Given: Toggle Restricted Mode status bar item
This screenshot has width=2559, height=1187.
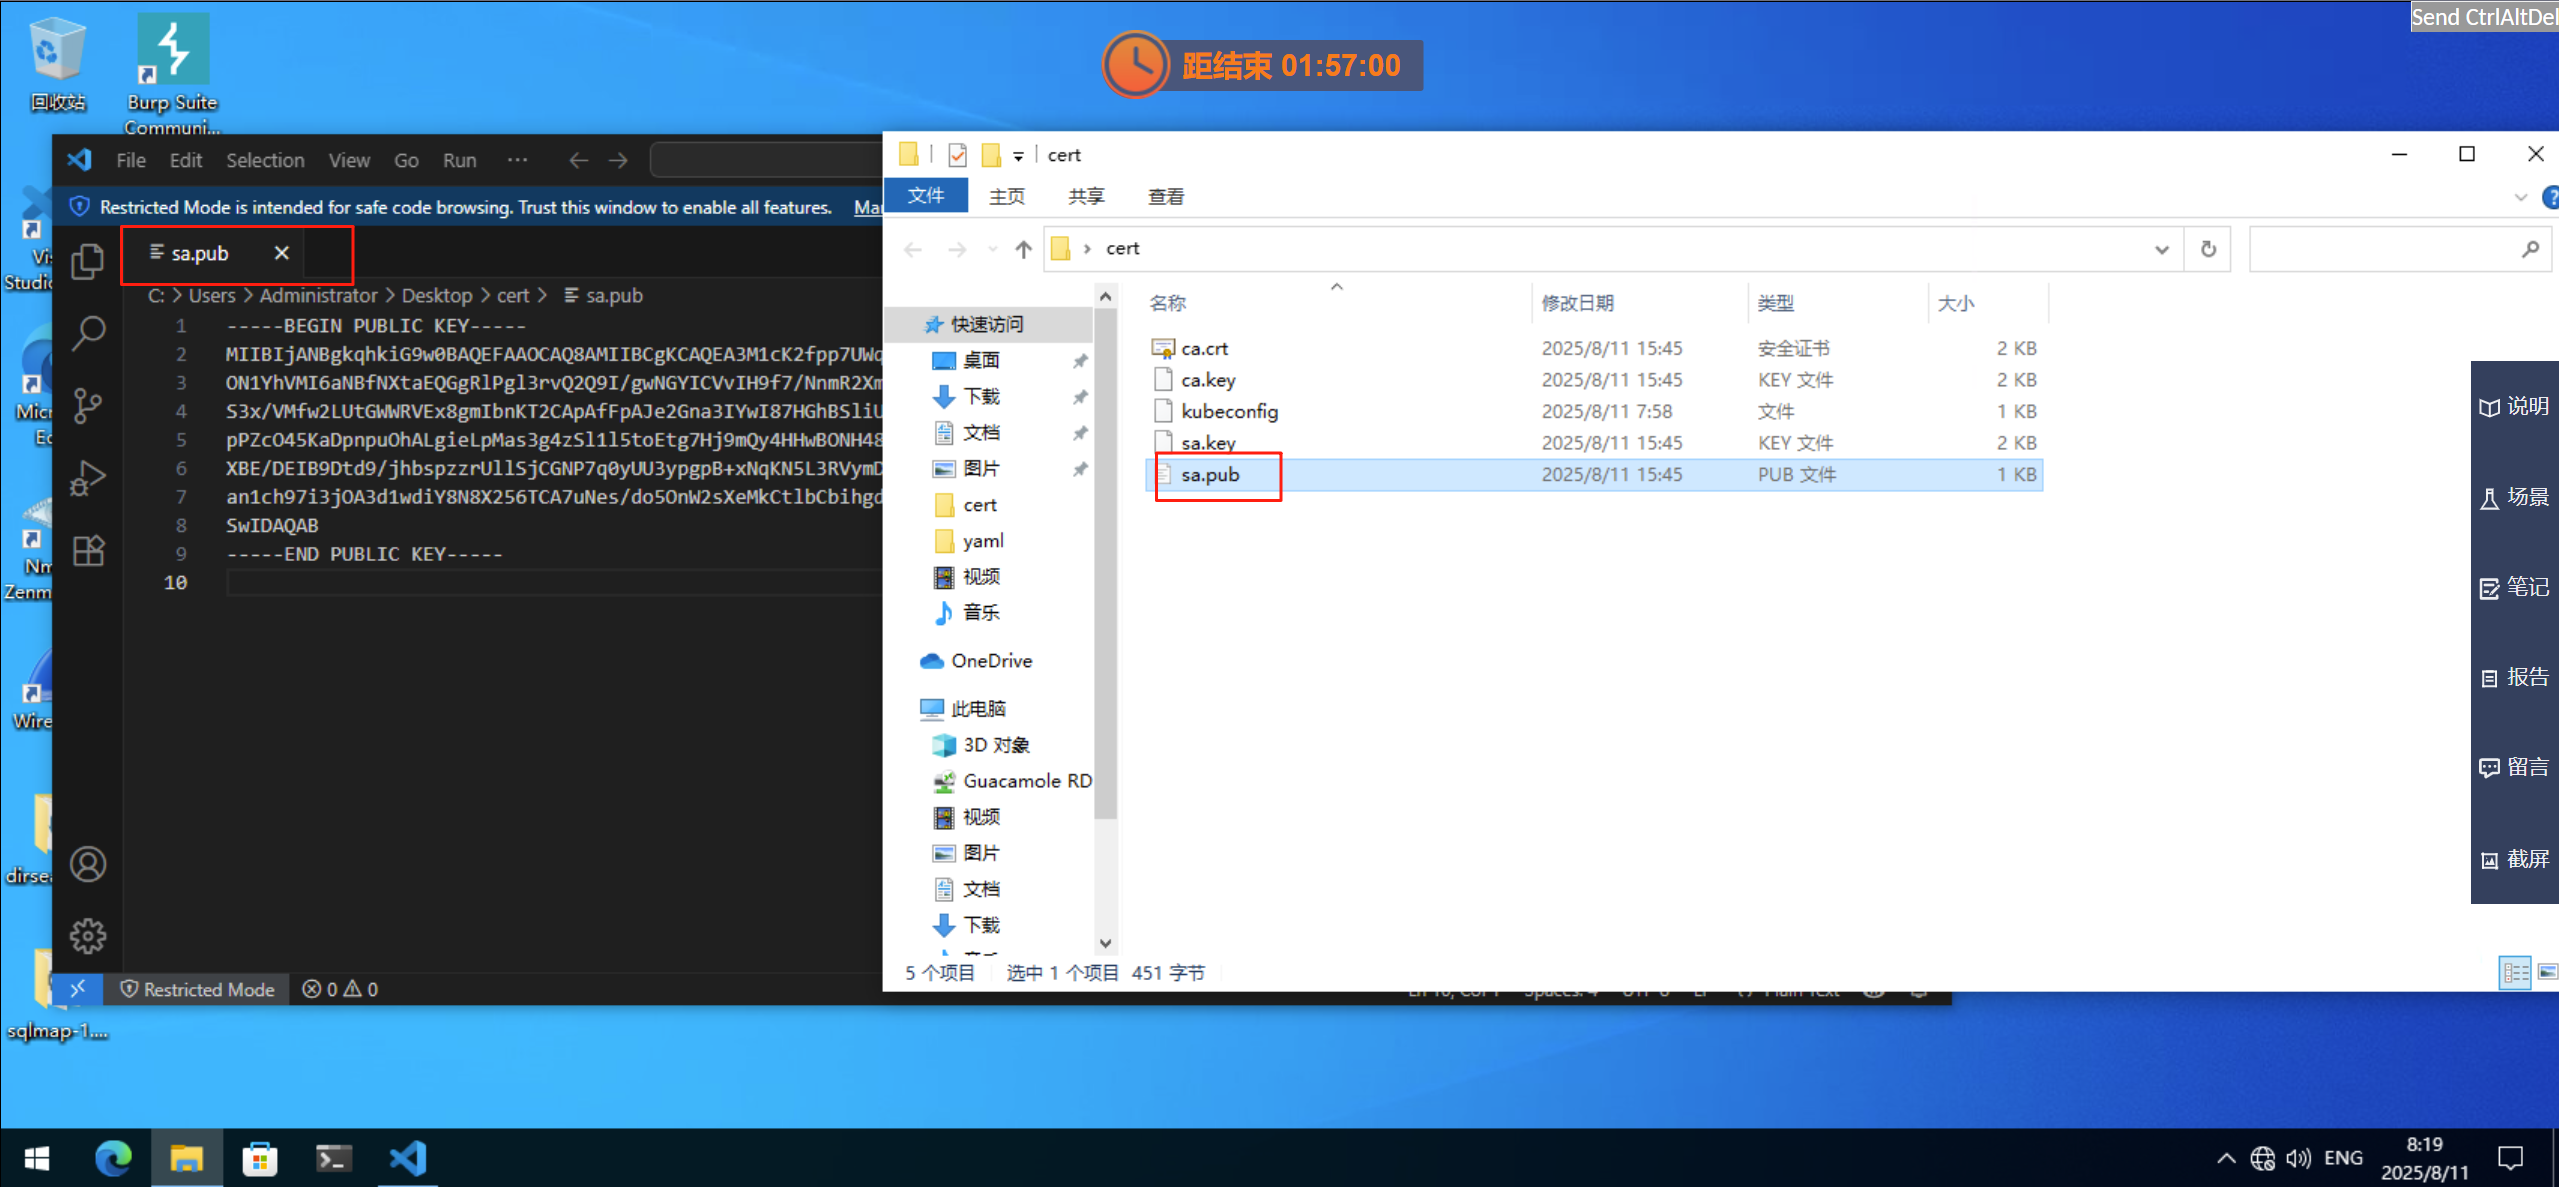Looking at the screenshot, I should [x=198, y=989].
